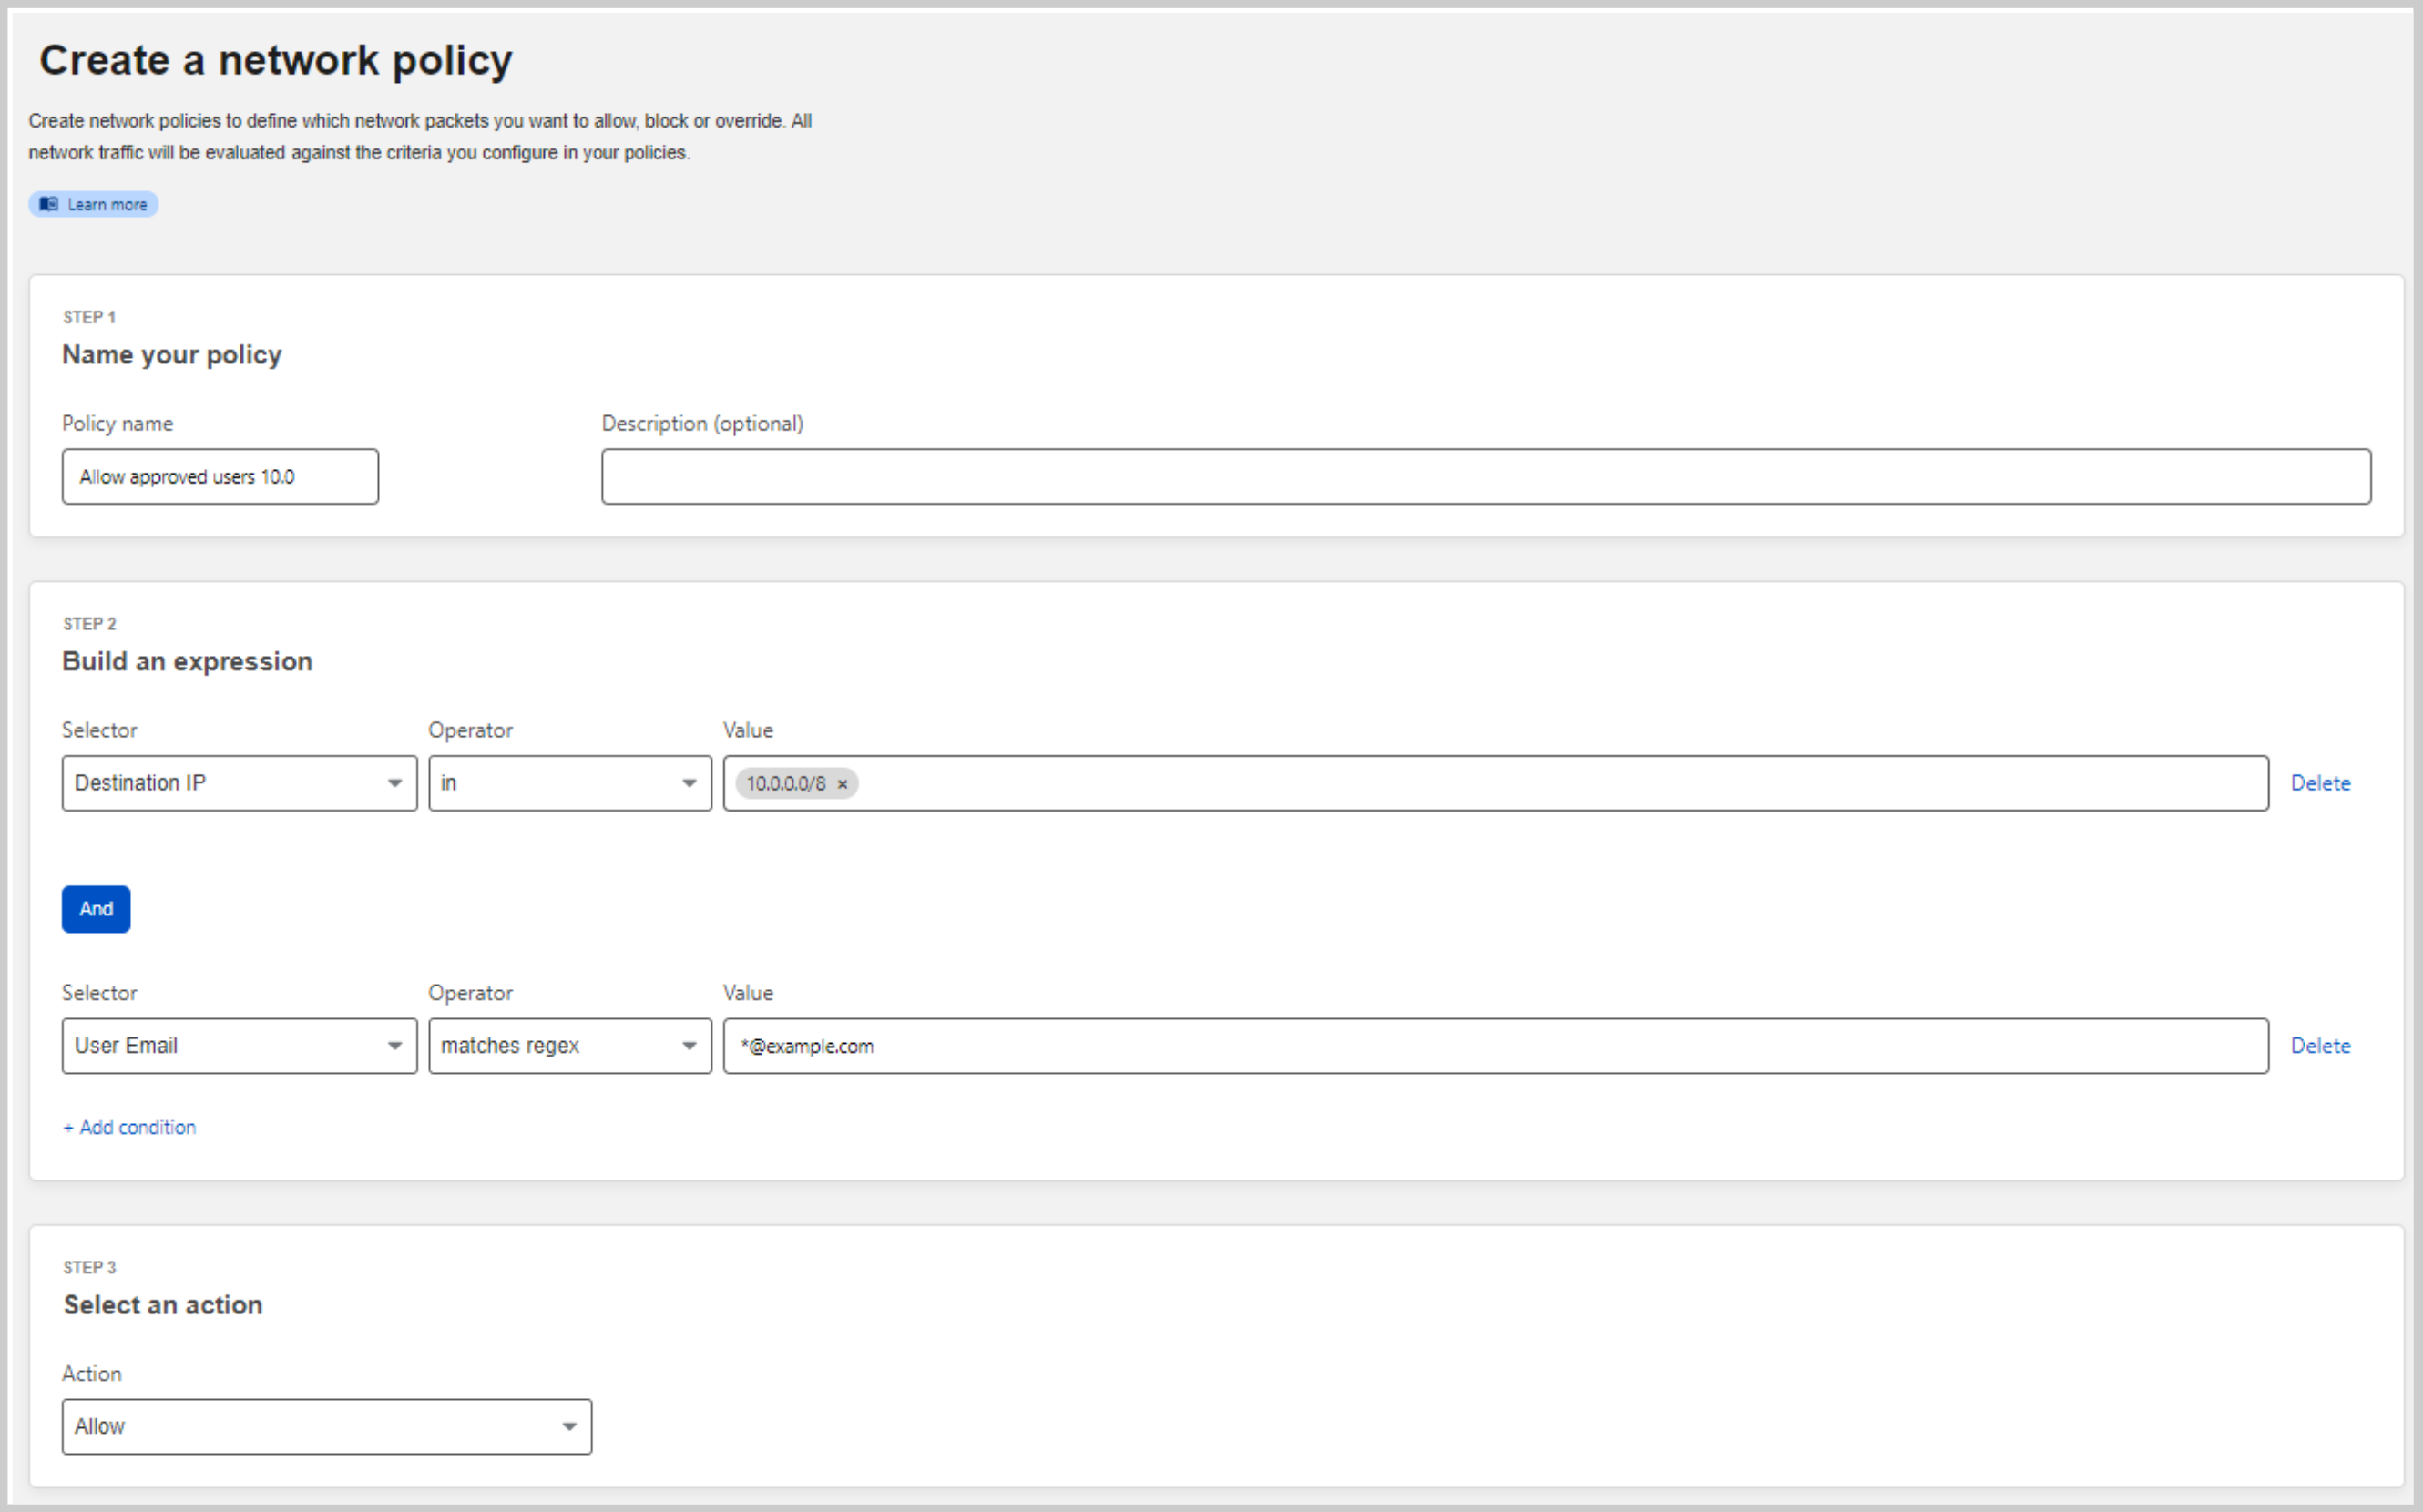
Task: Focus the Policy name input field
Action: [x=220, y=477]
